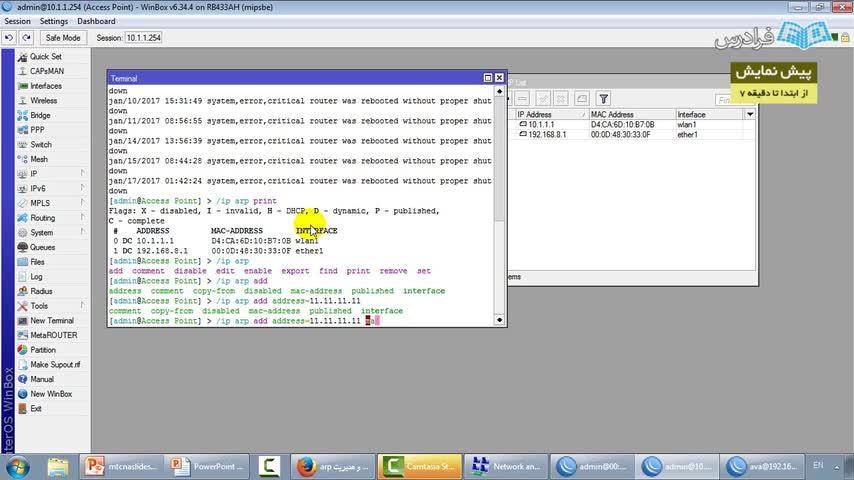Viewport: 854px width, 480px height.
Task: Switch to Firefox in the taskbar
Action: pyautogui.click(x=334, y=467)
